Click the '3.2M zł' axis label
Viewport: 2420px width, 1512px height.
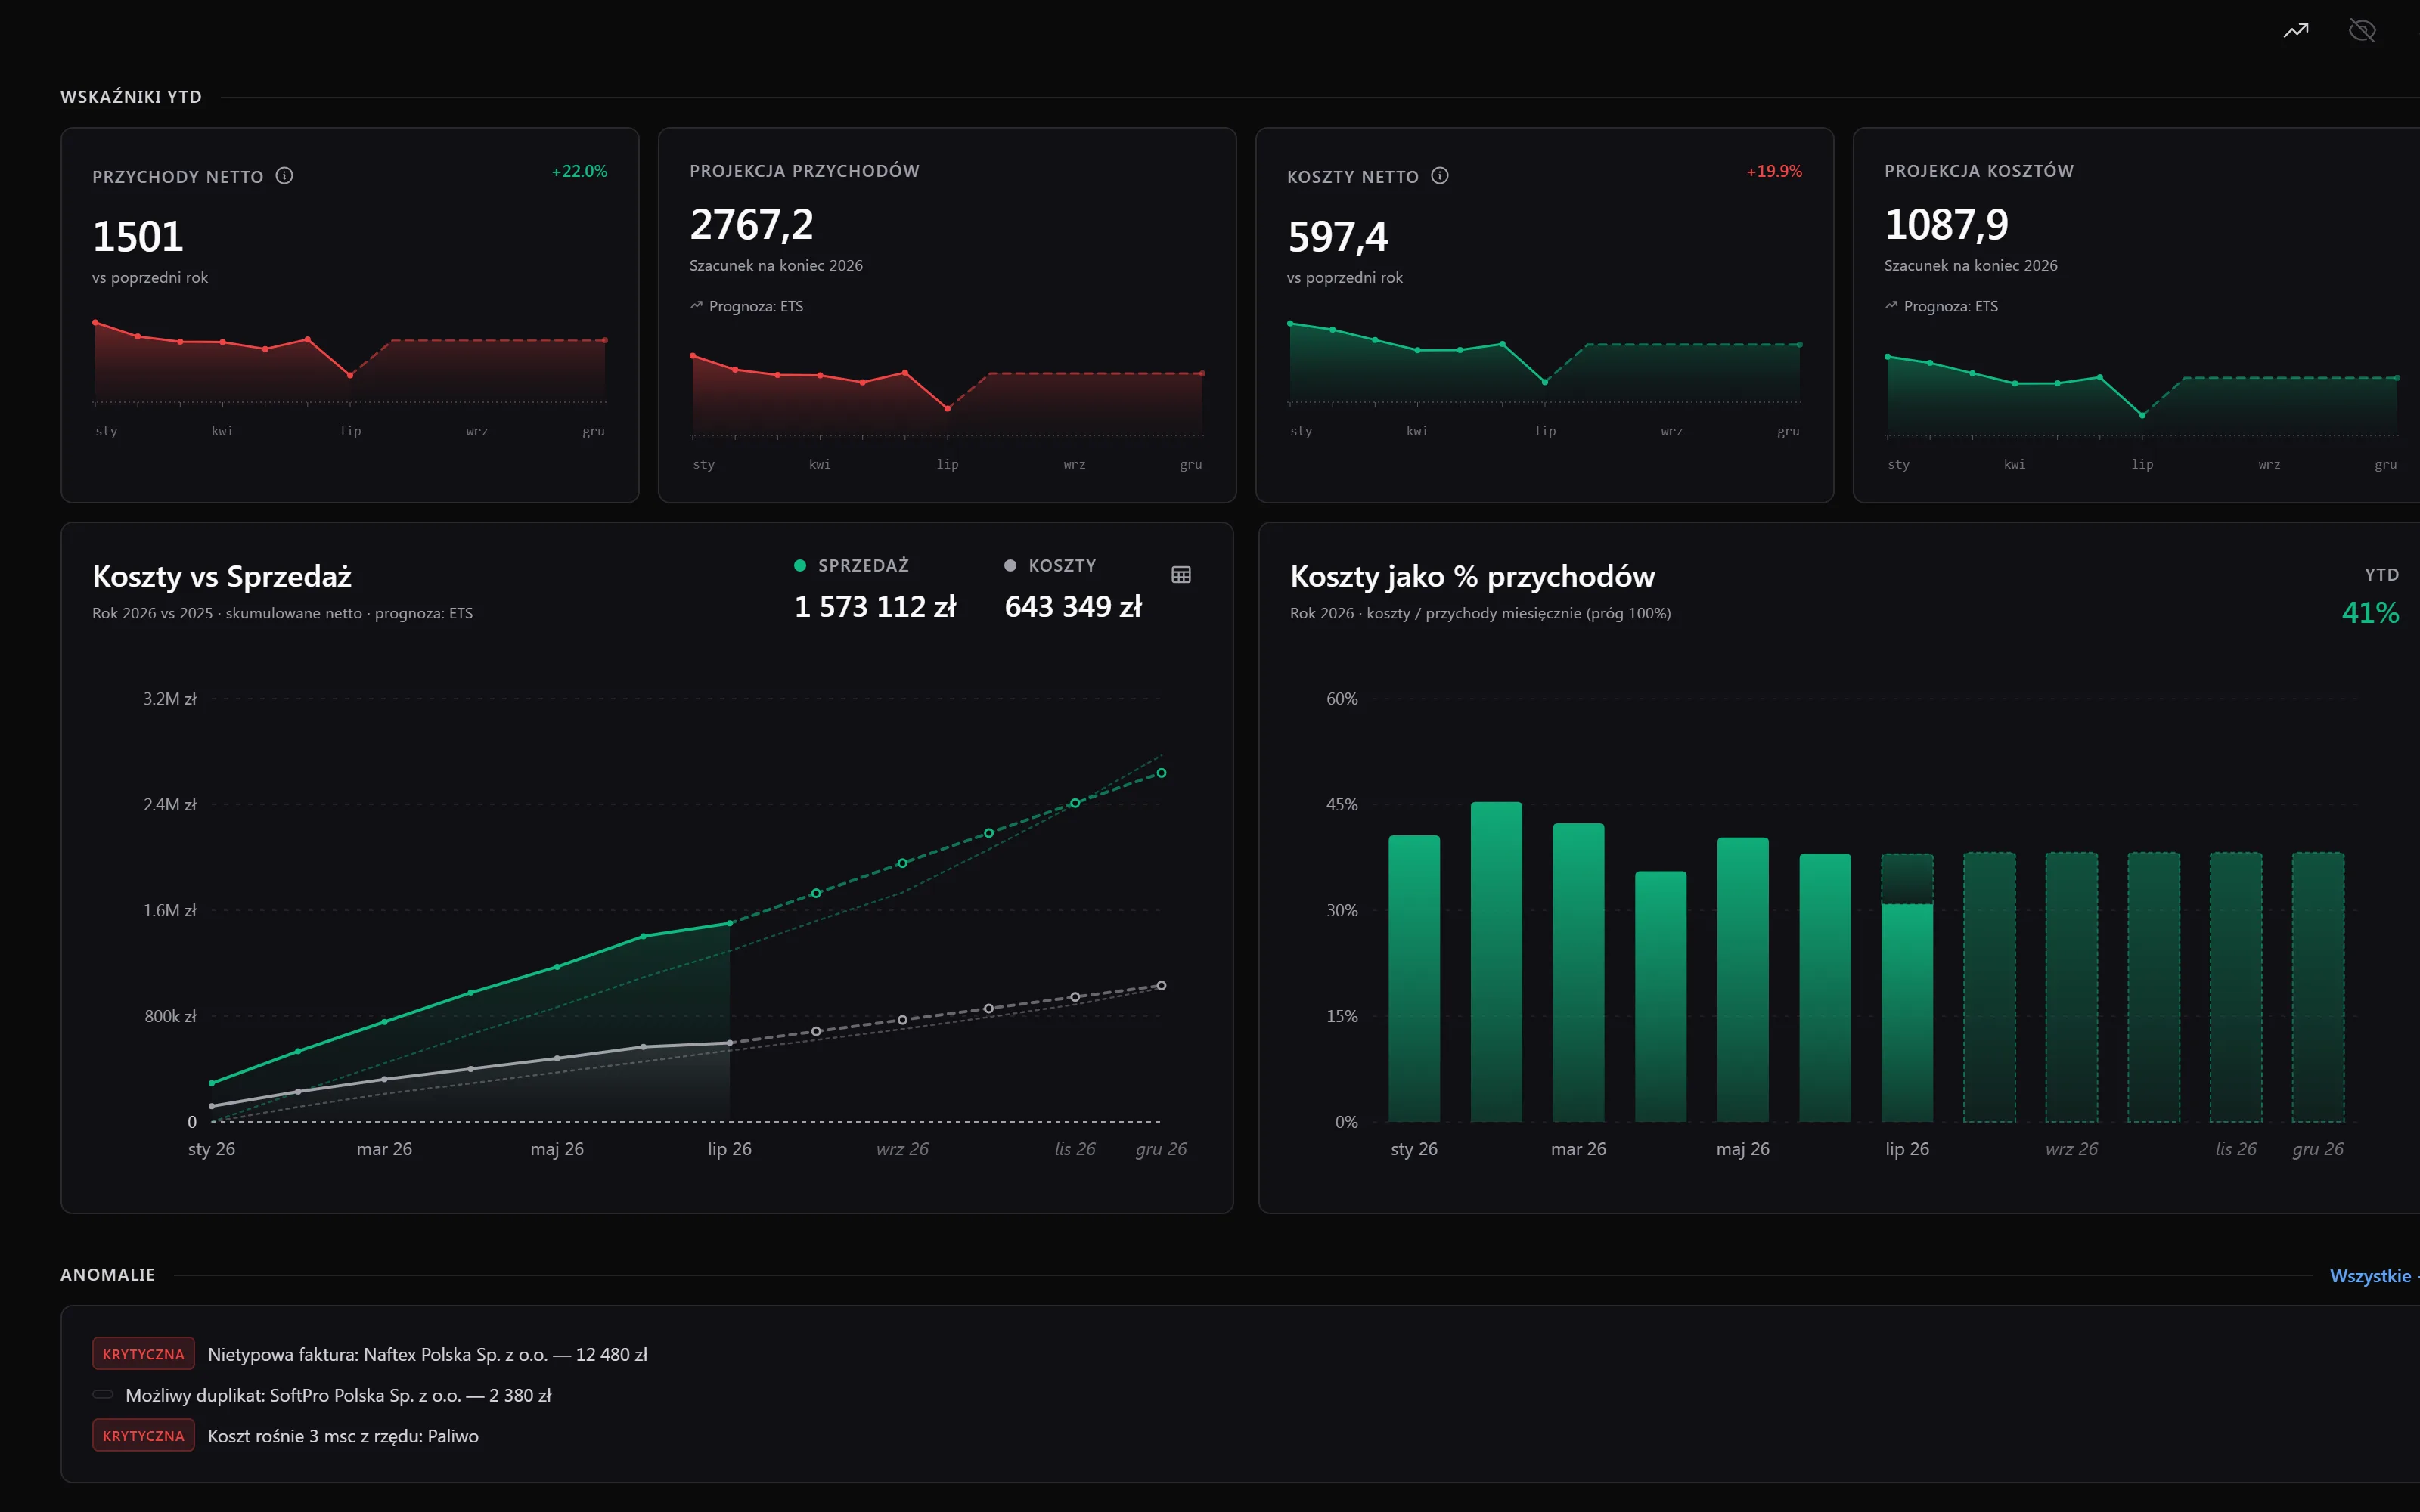170,699
